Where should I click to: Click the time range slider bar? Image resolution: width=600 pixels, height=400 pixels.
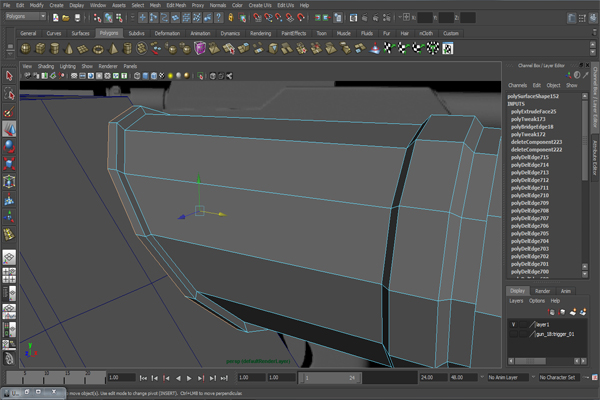[x=330, y=378]
